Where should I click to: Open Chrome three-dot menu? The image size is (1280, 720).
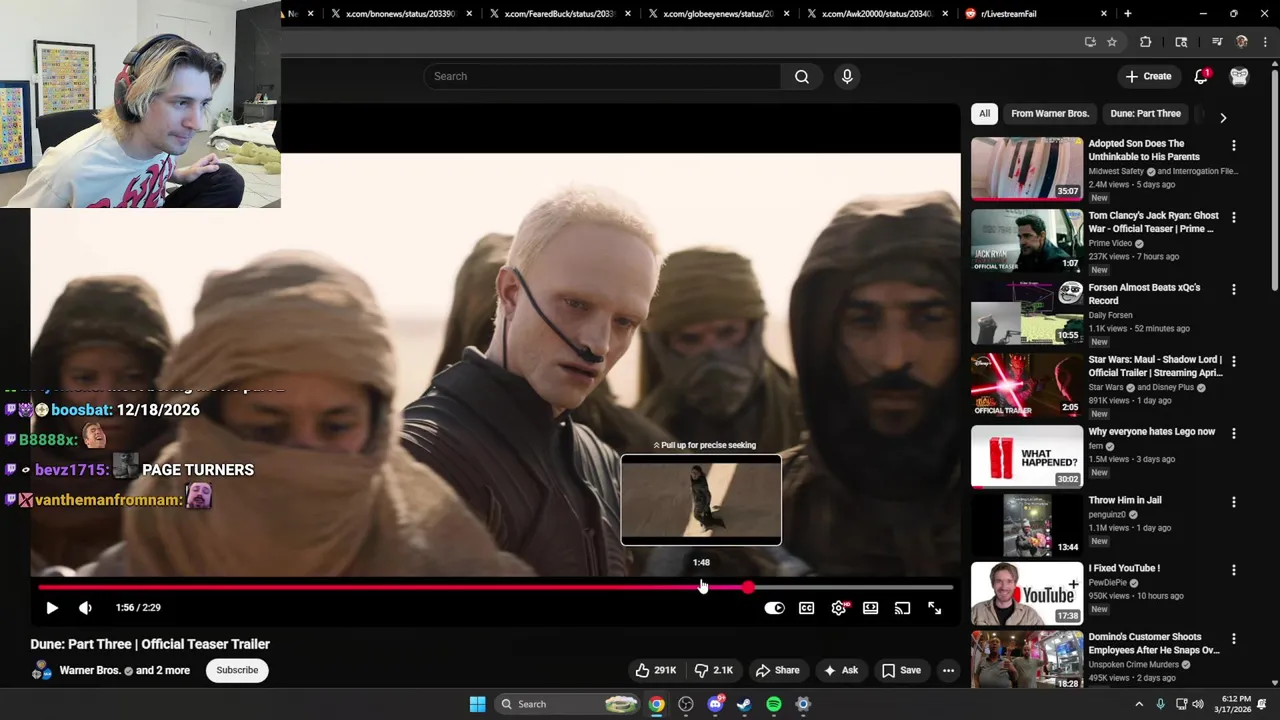[1265, 42]
